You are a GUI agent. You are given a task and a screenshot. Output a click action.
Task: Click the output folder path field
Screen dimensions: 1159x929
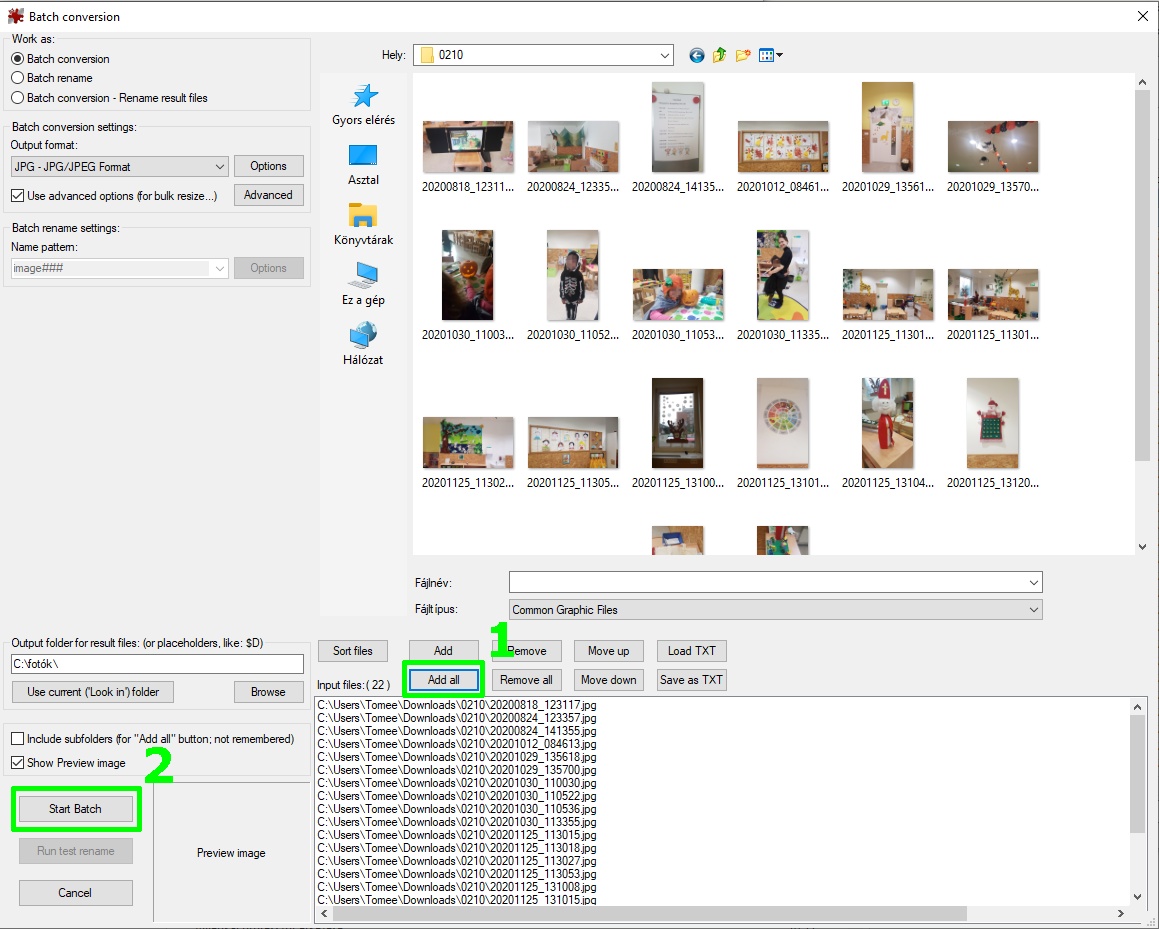coord(157,664)
